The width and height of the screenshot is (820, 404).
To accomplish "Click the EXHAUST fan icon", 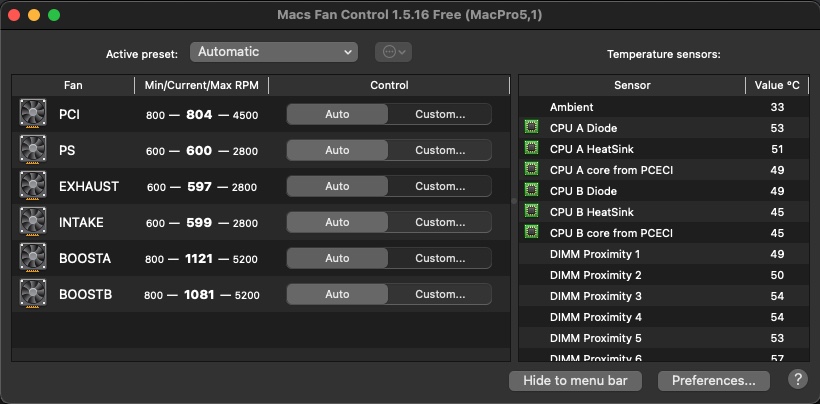I will 33,186.
